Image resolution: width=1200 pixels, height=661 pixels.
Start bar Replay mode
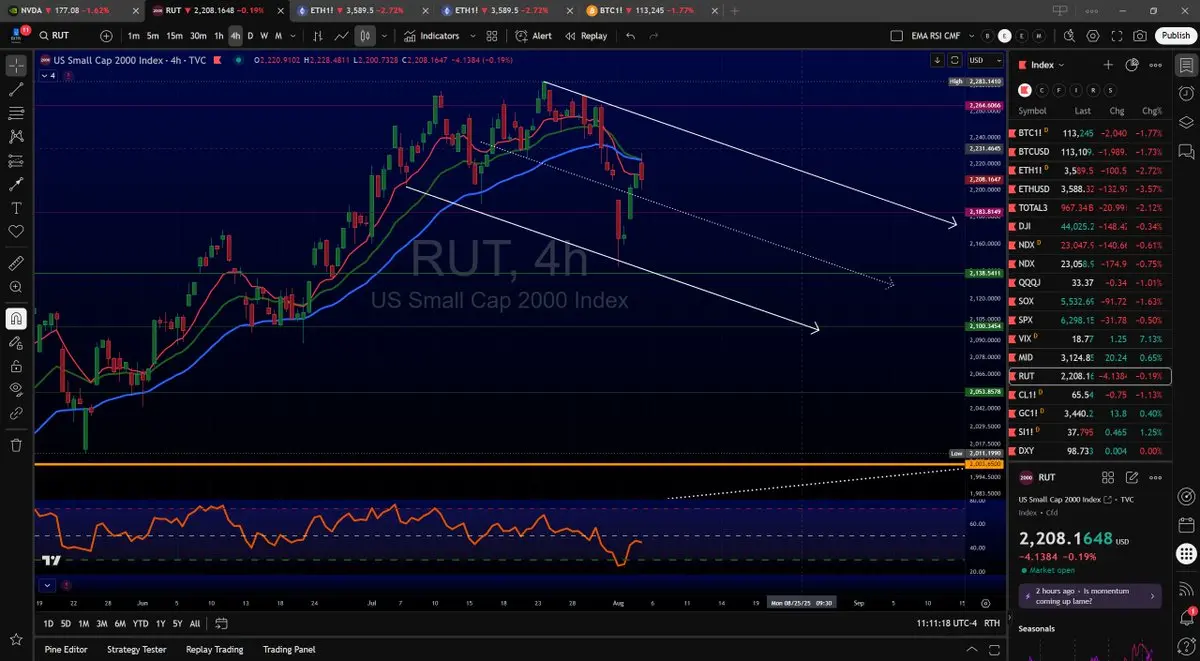point(586,35)
